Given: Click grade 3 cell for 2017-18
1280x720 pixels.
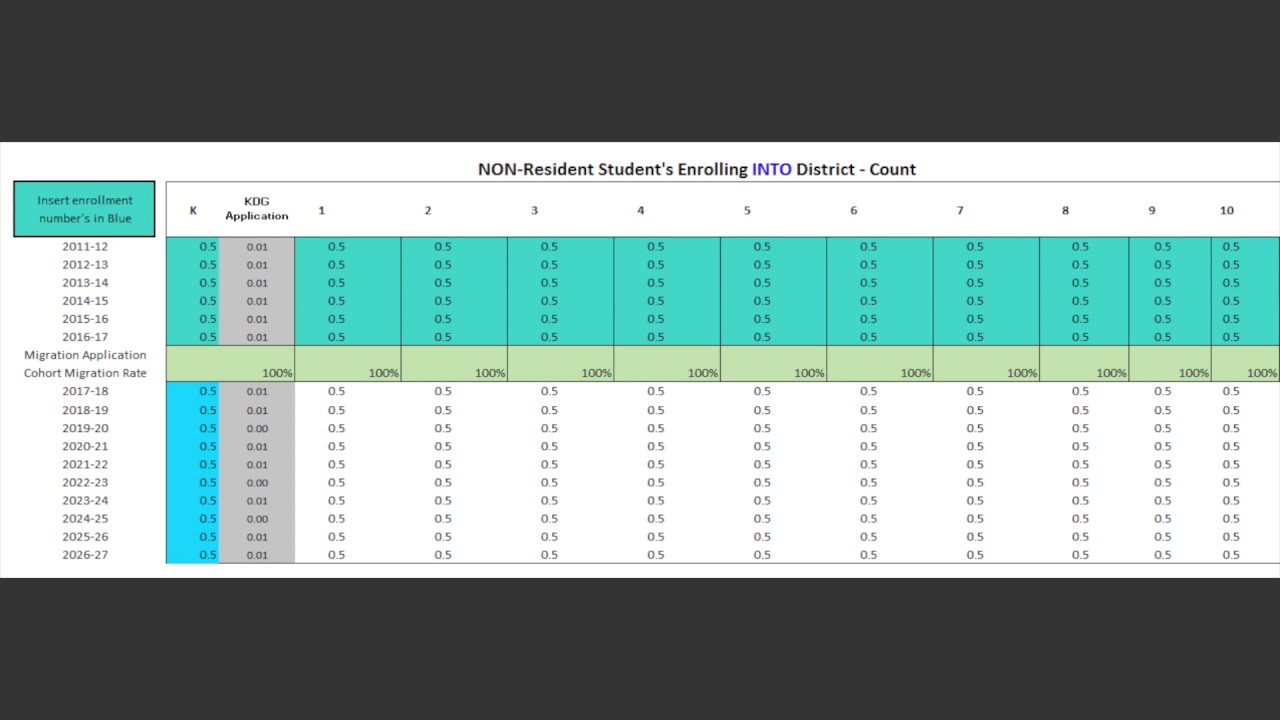Looking at the screenshot, I should coord(561,391).
